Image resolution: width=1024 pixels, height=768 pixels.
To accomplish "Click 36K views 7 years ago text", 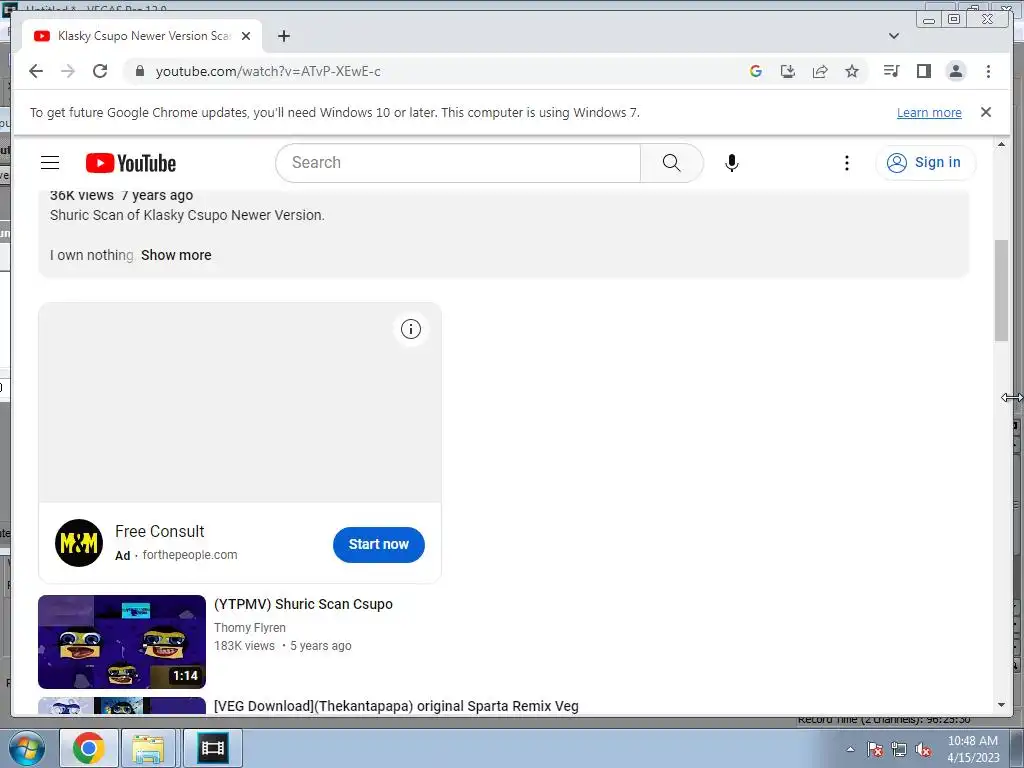I will click(121, 195).
